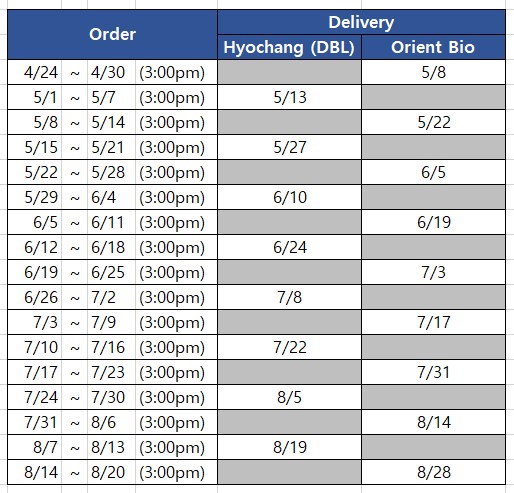
Task: Click the Orient Bio column header
Action: tap(433, 47)
